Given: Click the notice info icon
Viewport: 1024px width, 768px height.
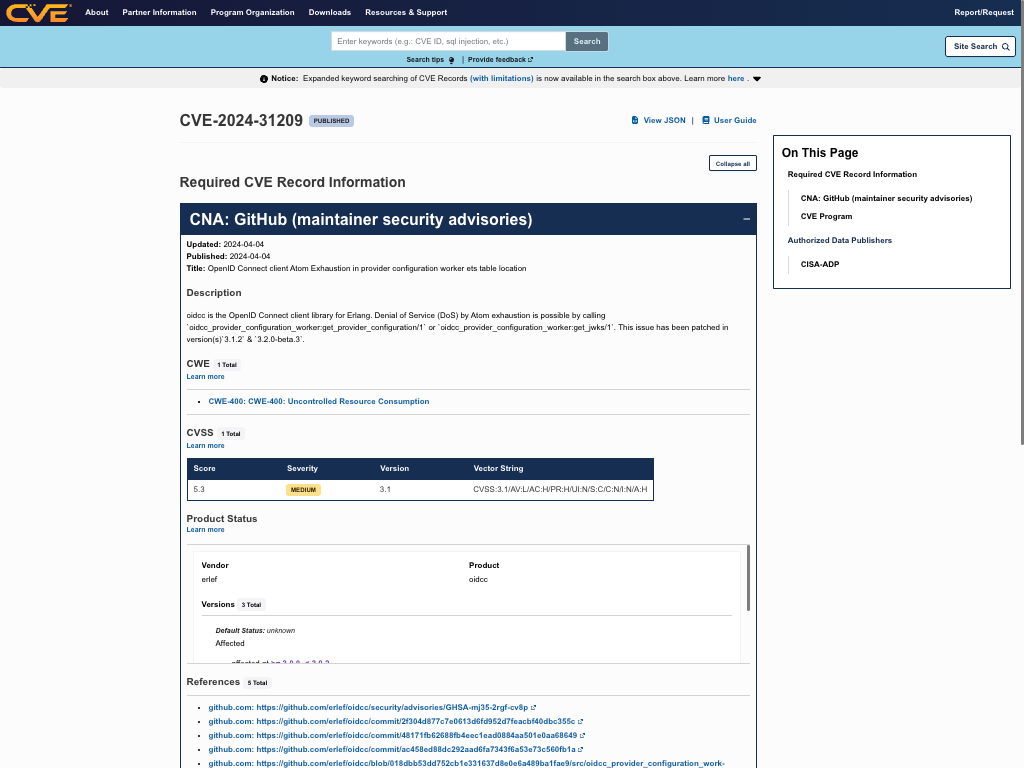Looking at the screenshot, I should (264, 79).
